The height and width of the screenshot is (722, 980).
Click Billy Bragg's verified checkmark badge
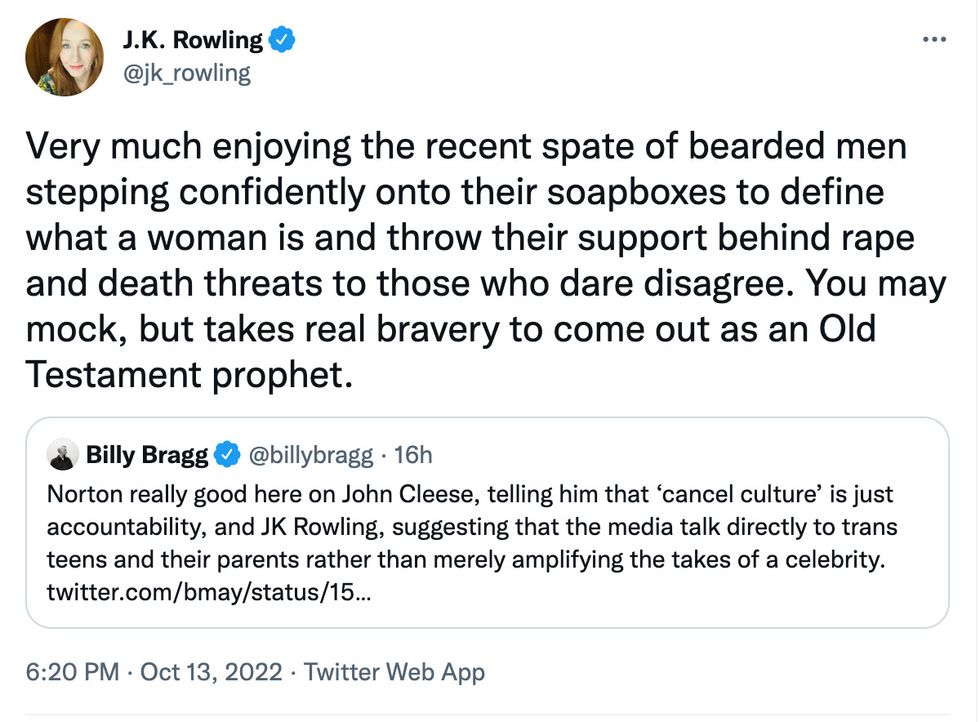coord(228,456)
